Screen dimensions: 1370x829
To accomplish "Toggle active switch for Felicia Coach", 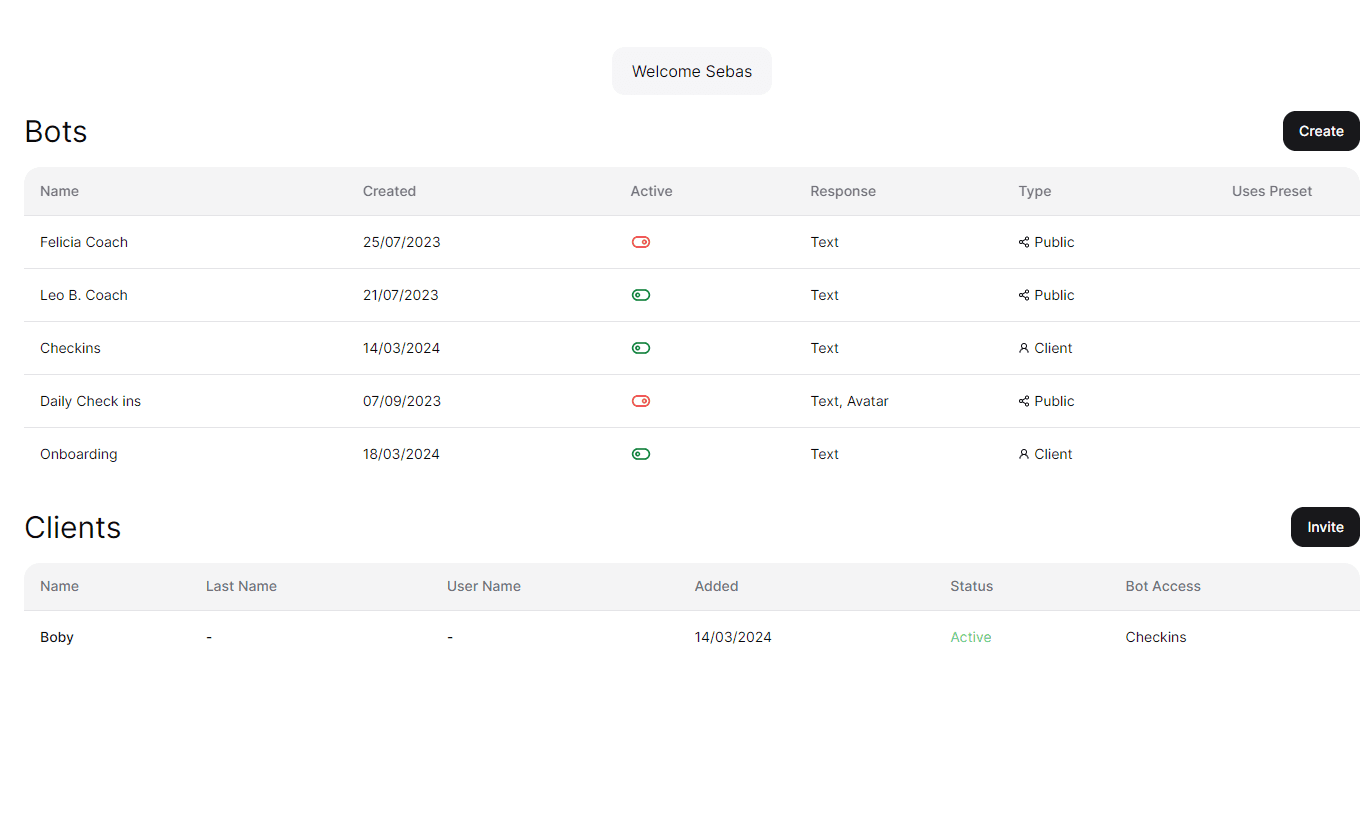I will click(641, 242).
